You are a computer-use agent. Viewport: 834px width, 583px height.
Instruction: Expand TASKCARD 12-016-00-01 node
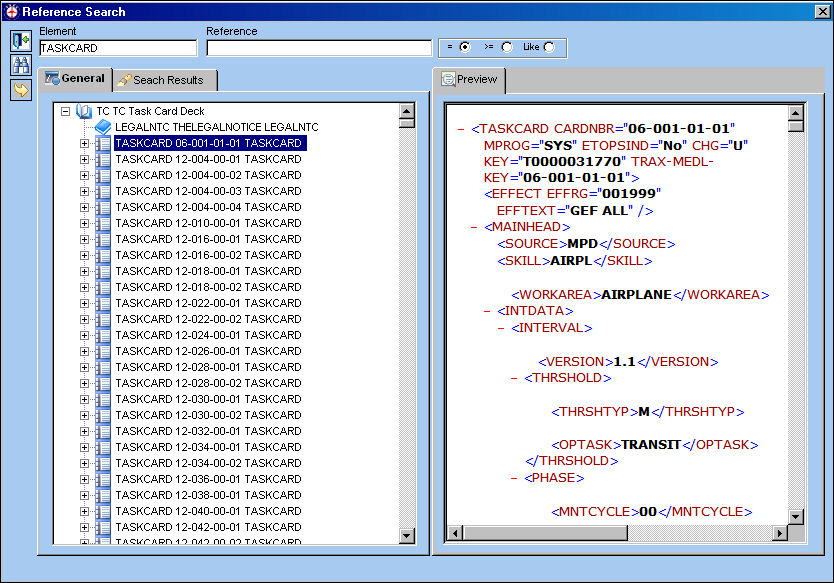[x=84, y=239]
